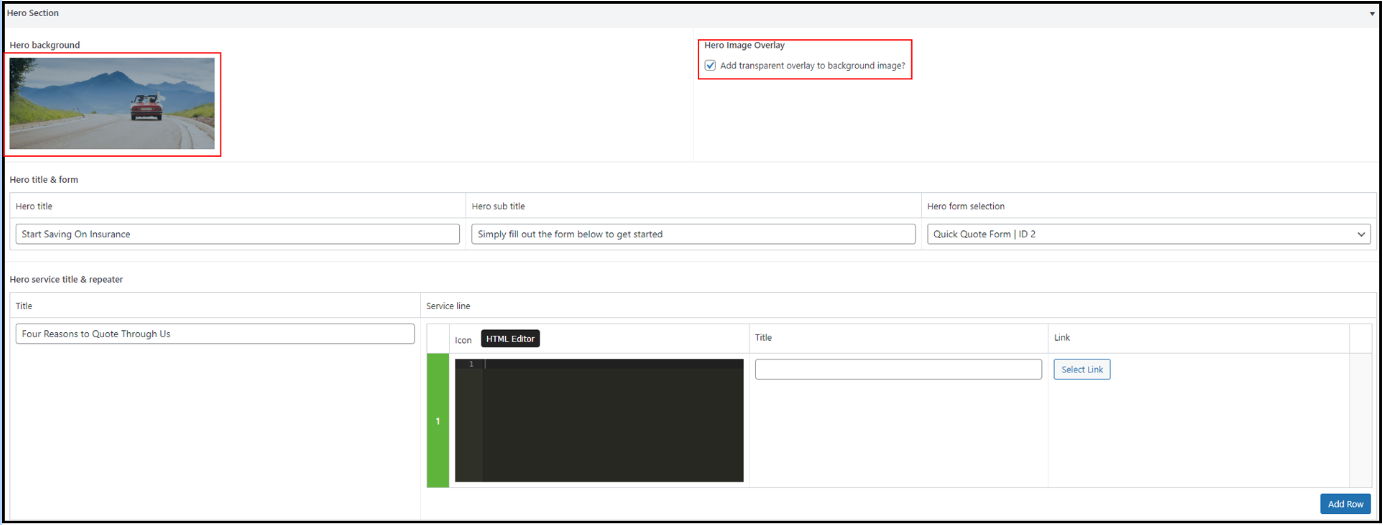Viewport: 1383px width, 525px height.
Task: Click the Hero background image thumbnail
Action: click(x=112, y=103)
